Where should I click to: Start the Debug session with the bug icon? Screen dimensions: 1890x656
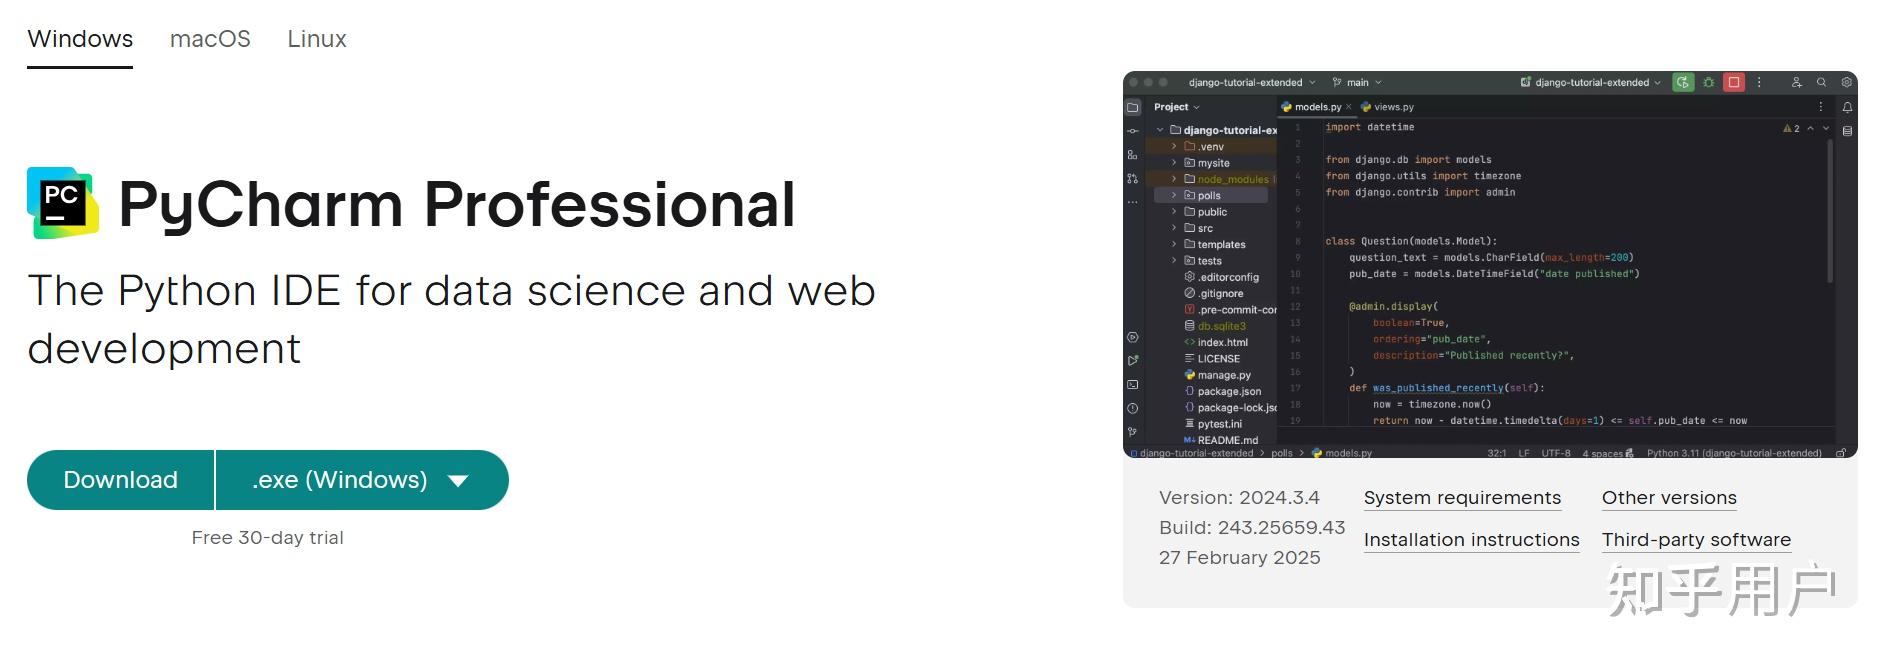(x=1709, y=83)
